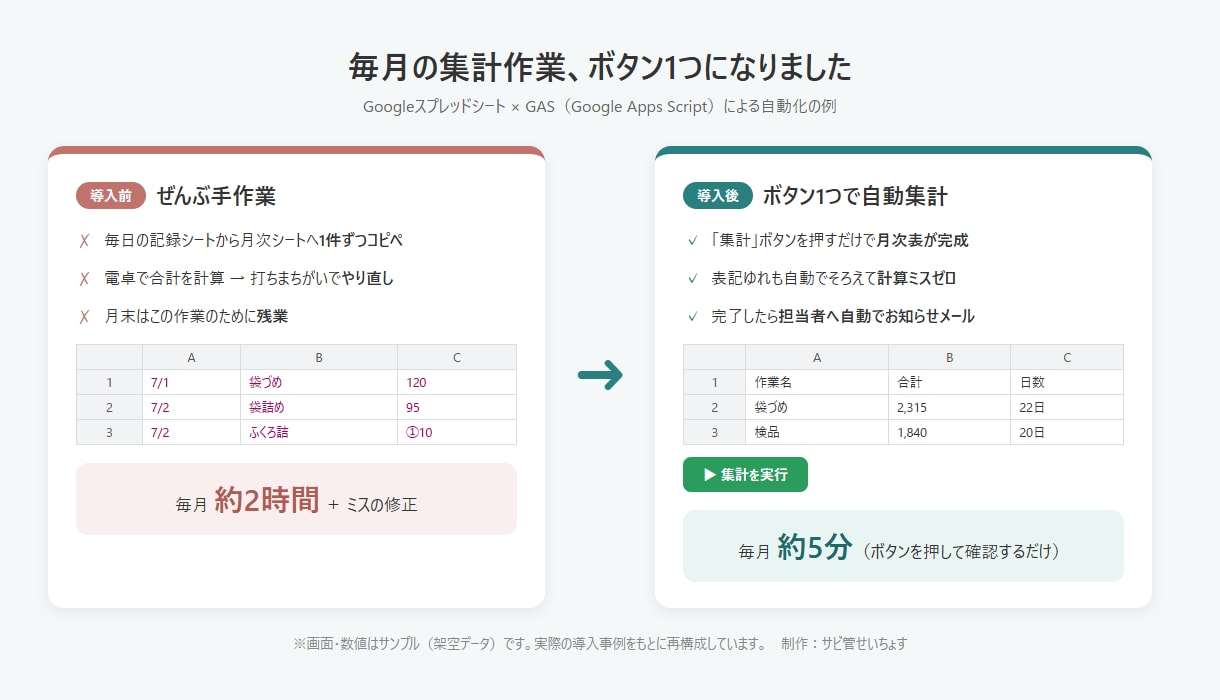The height and width of the screenshot is (700, 1220).
Task: Select cell 1,840 in the 導入後 table
Action: click(949, 432)
